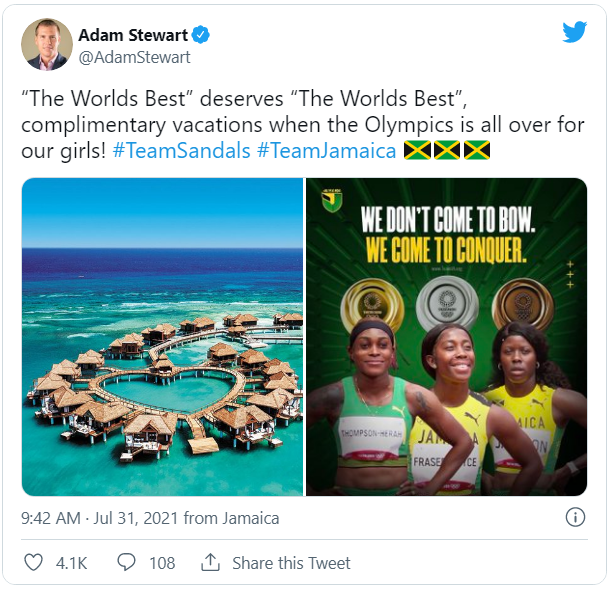Screen dimensions: 611x589
Task: Open the Adam Stewart display name
Action: pyautogui.click(x=133, y=36)
